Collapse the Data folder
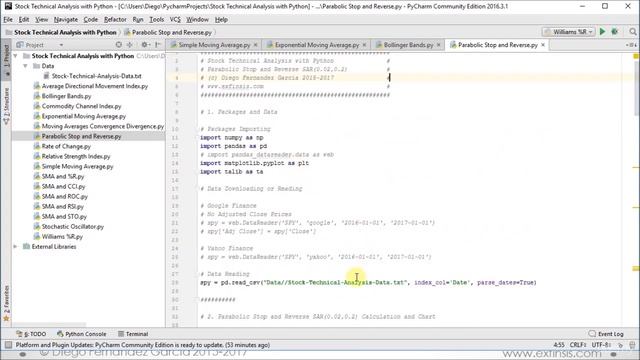640x360 pixels. pos(25,66)
